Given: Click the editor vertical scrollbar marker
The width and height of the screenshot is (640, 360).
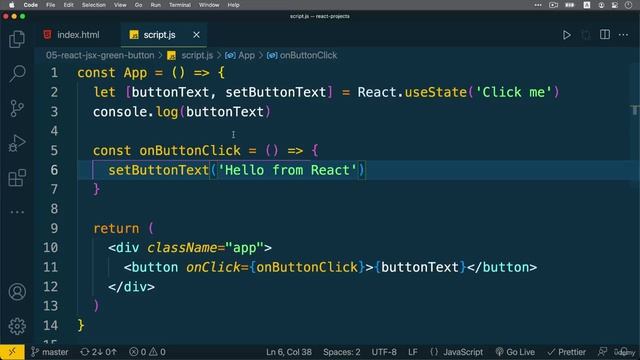Looking at the screenshot, I should tap(635, 110).
